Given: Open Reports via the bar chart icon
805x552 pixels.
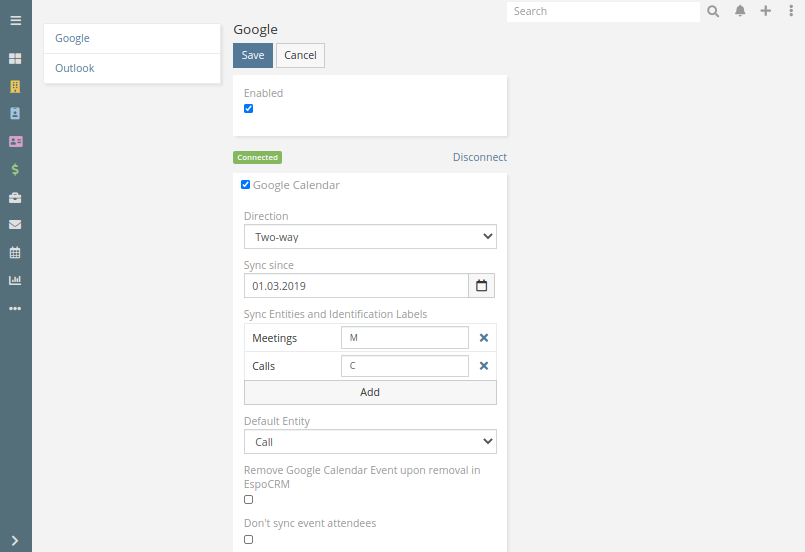Looking at the screenshot, I should point(15,280).
